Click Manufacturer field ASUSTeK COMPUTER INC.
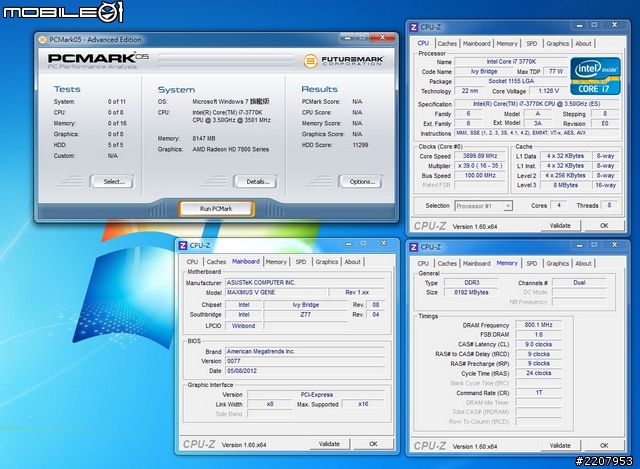The image size is (640, 469). tap(305, 283)
